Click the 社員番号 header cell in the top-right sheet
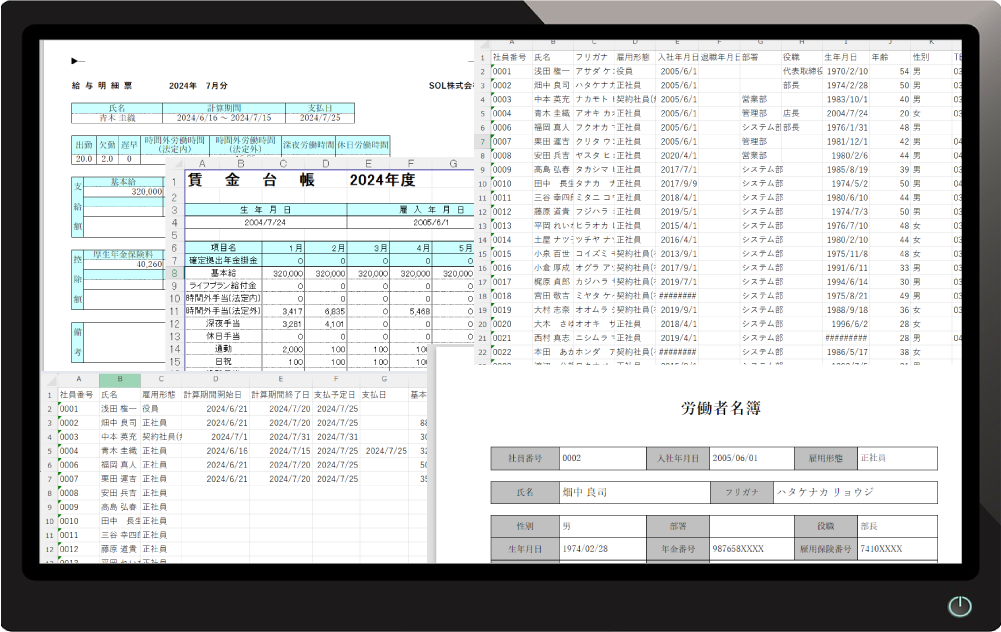This screenshot has height=632, width=1001. pos(510,57)
